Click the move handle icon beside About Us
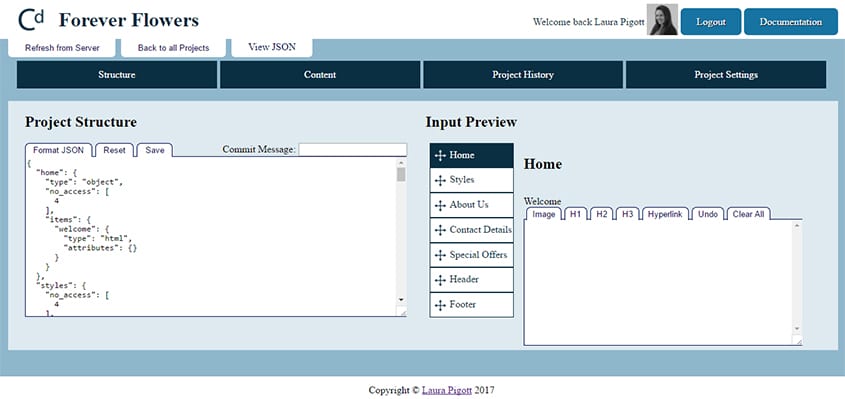Screen dimensions: 845x399 pyautogui.click(x=440, y=205)
